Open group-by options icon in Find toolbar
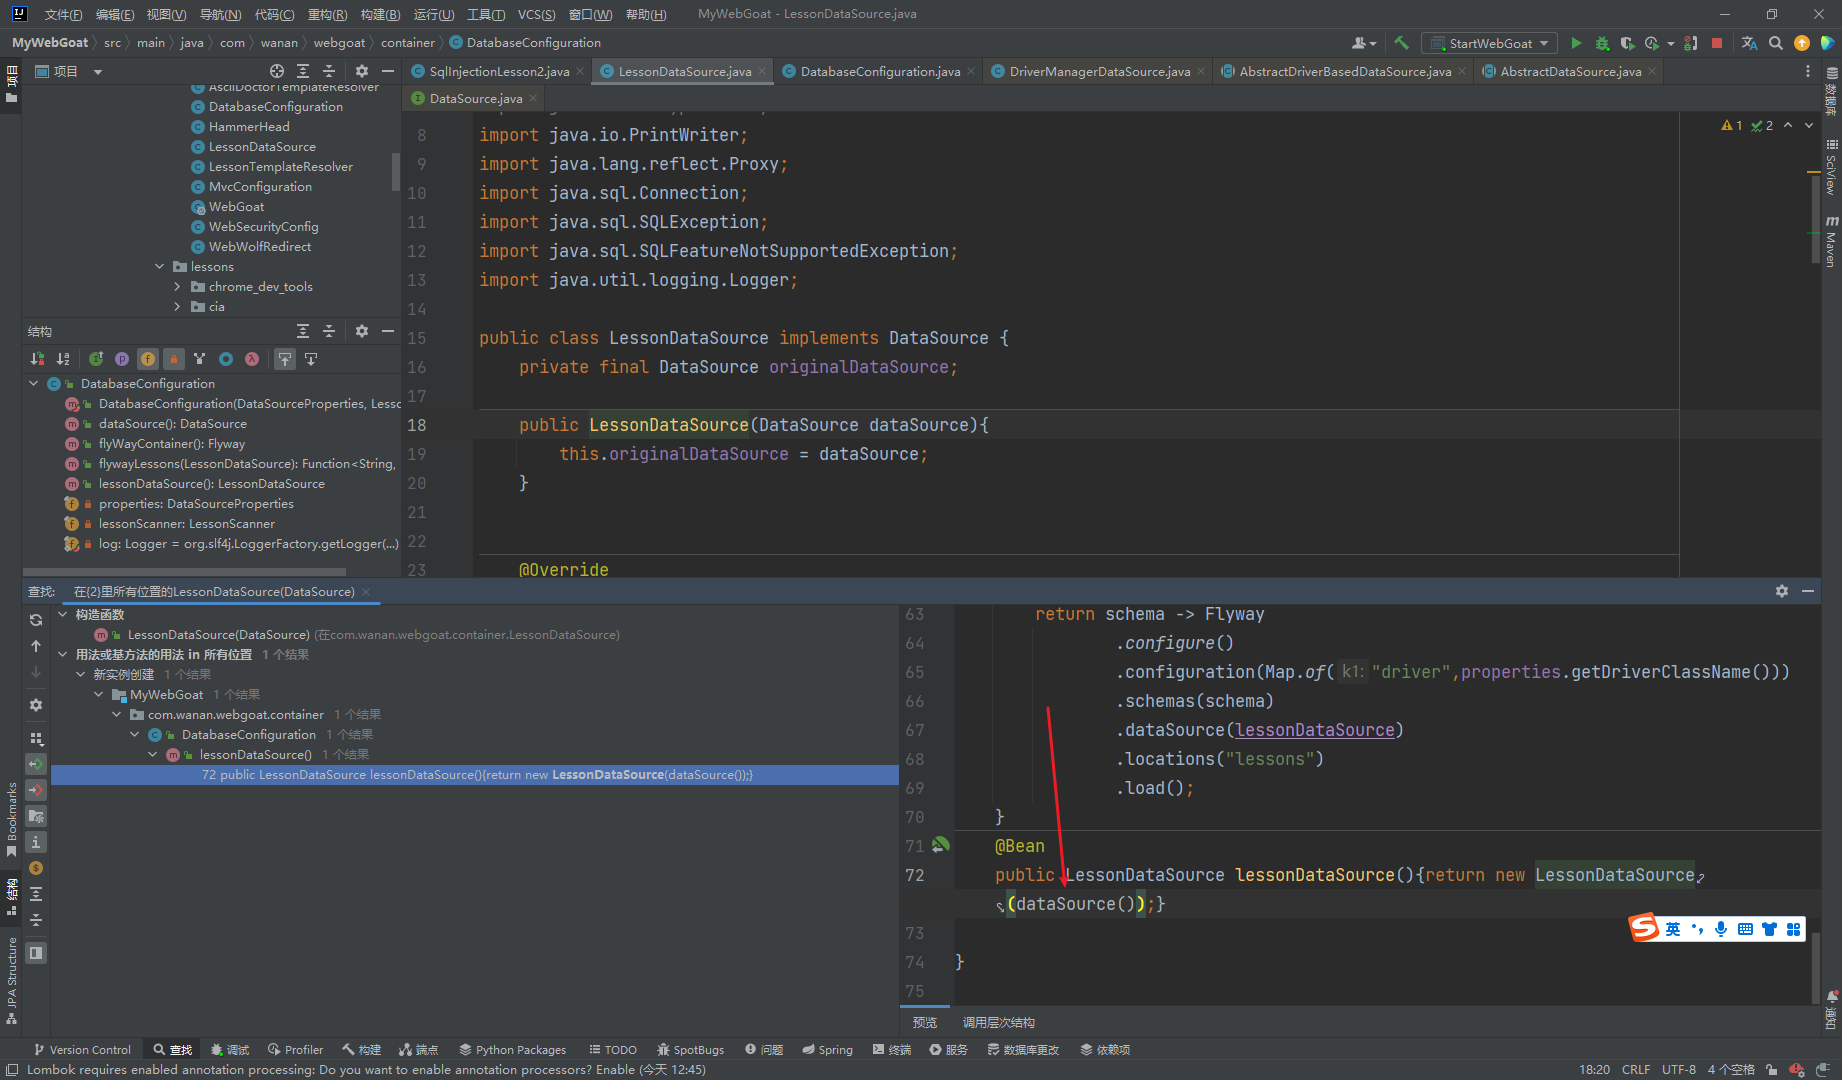The width and height of the screenshot is (1842, 1080). tap(36, 739)
